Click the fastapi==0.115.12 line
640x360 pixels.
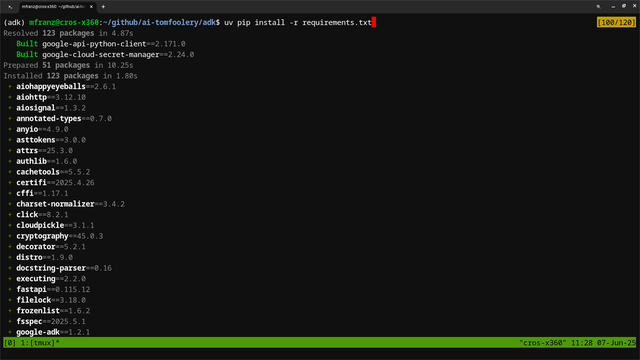click(49, 289)
